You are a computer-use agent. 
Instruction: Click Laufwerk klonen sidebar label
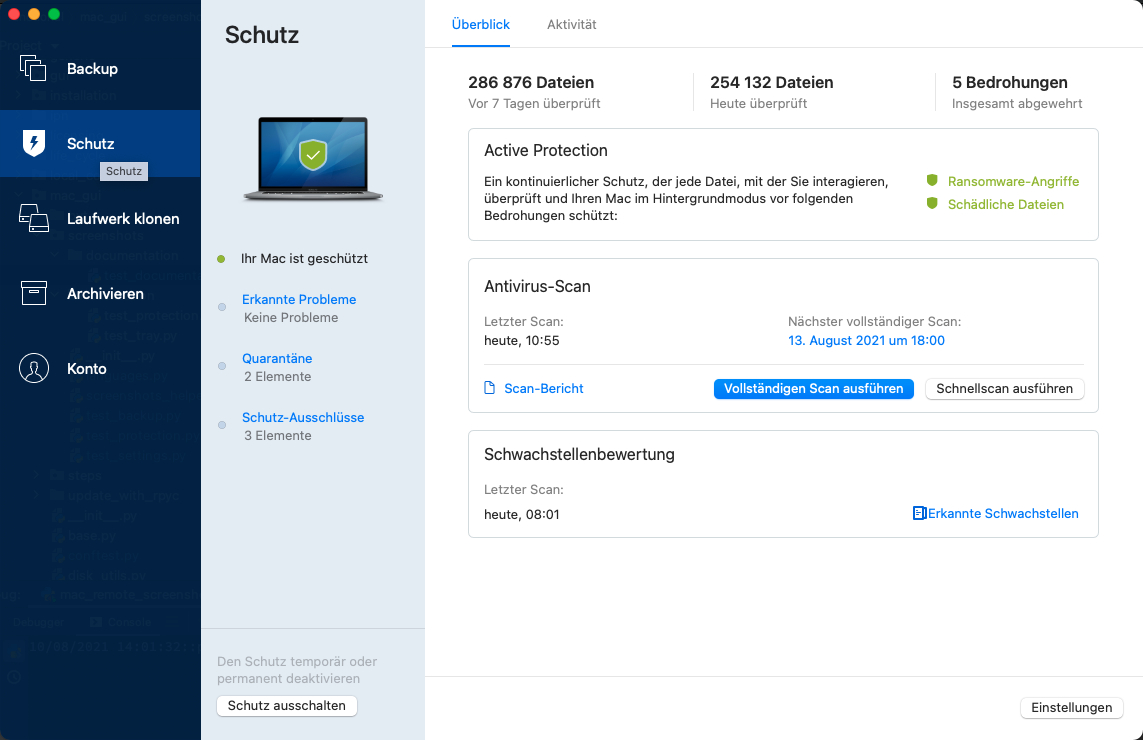click(x=123, y=219)
